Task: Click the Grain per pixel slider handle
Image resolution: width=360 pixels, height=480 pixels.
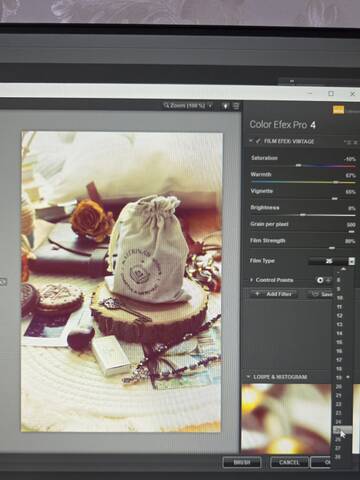Action: [351, 232]
